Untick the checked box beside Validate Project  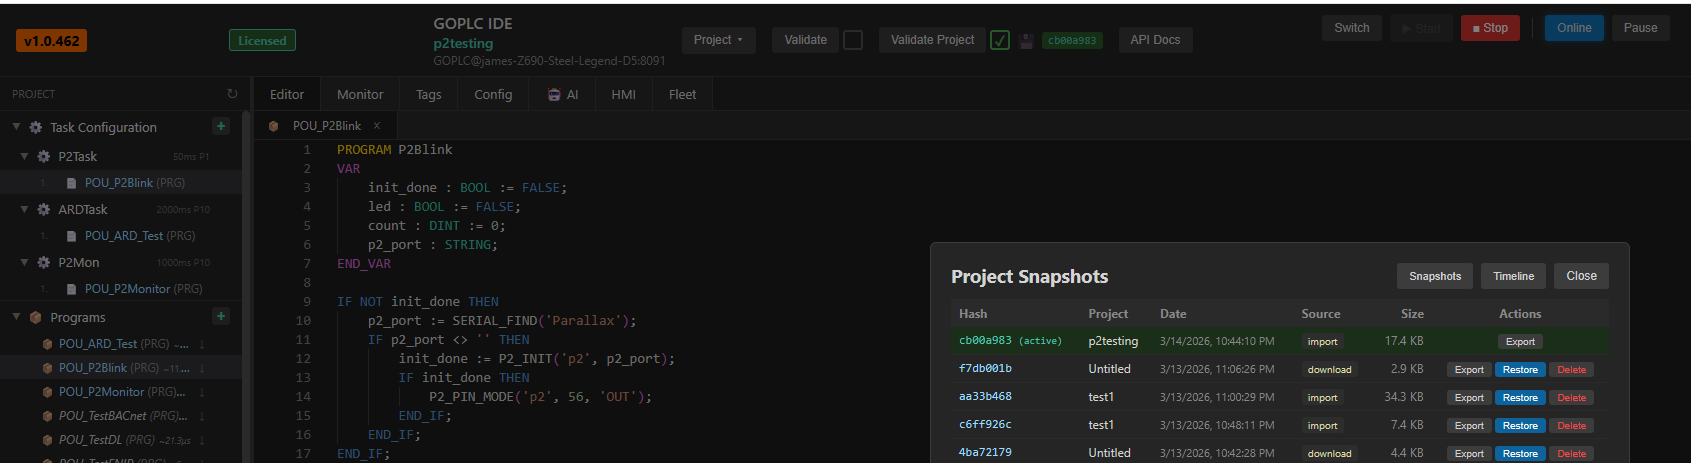coord(1000,40)
